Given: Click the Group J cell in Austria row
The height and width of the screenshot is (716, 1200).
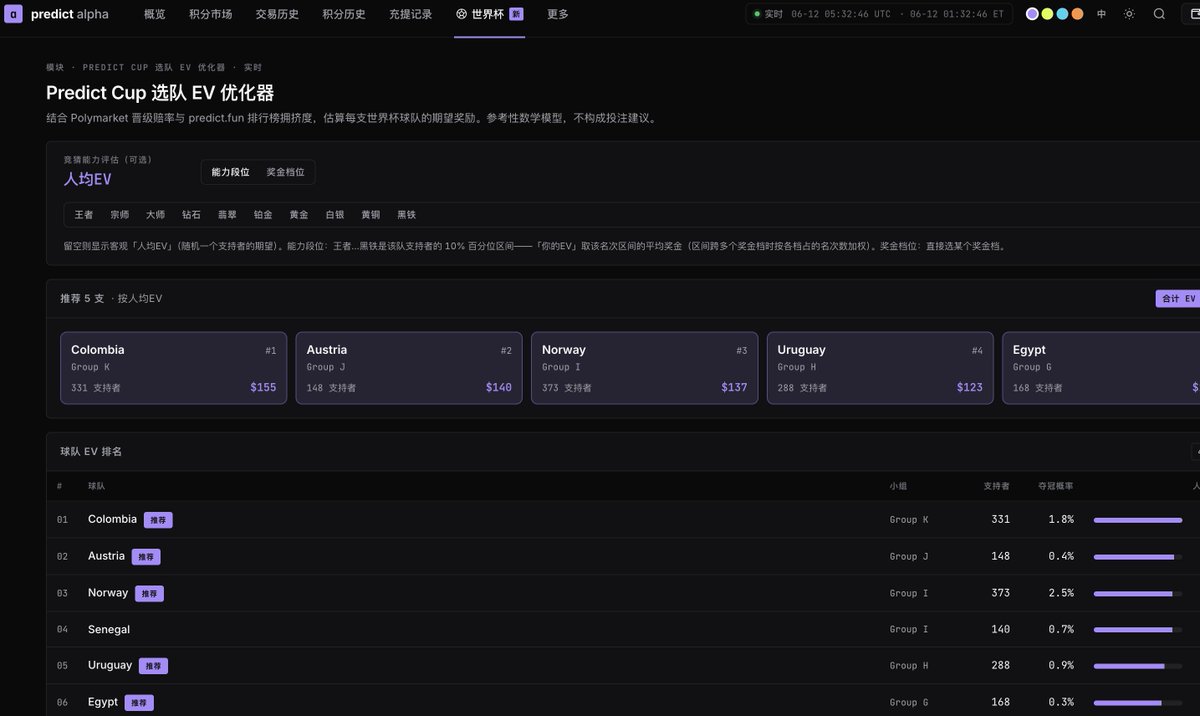Looking at the screenshot, I should 909,556.
